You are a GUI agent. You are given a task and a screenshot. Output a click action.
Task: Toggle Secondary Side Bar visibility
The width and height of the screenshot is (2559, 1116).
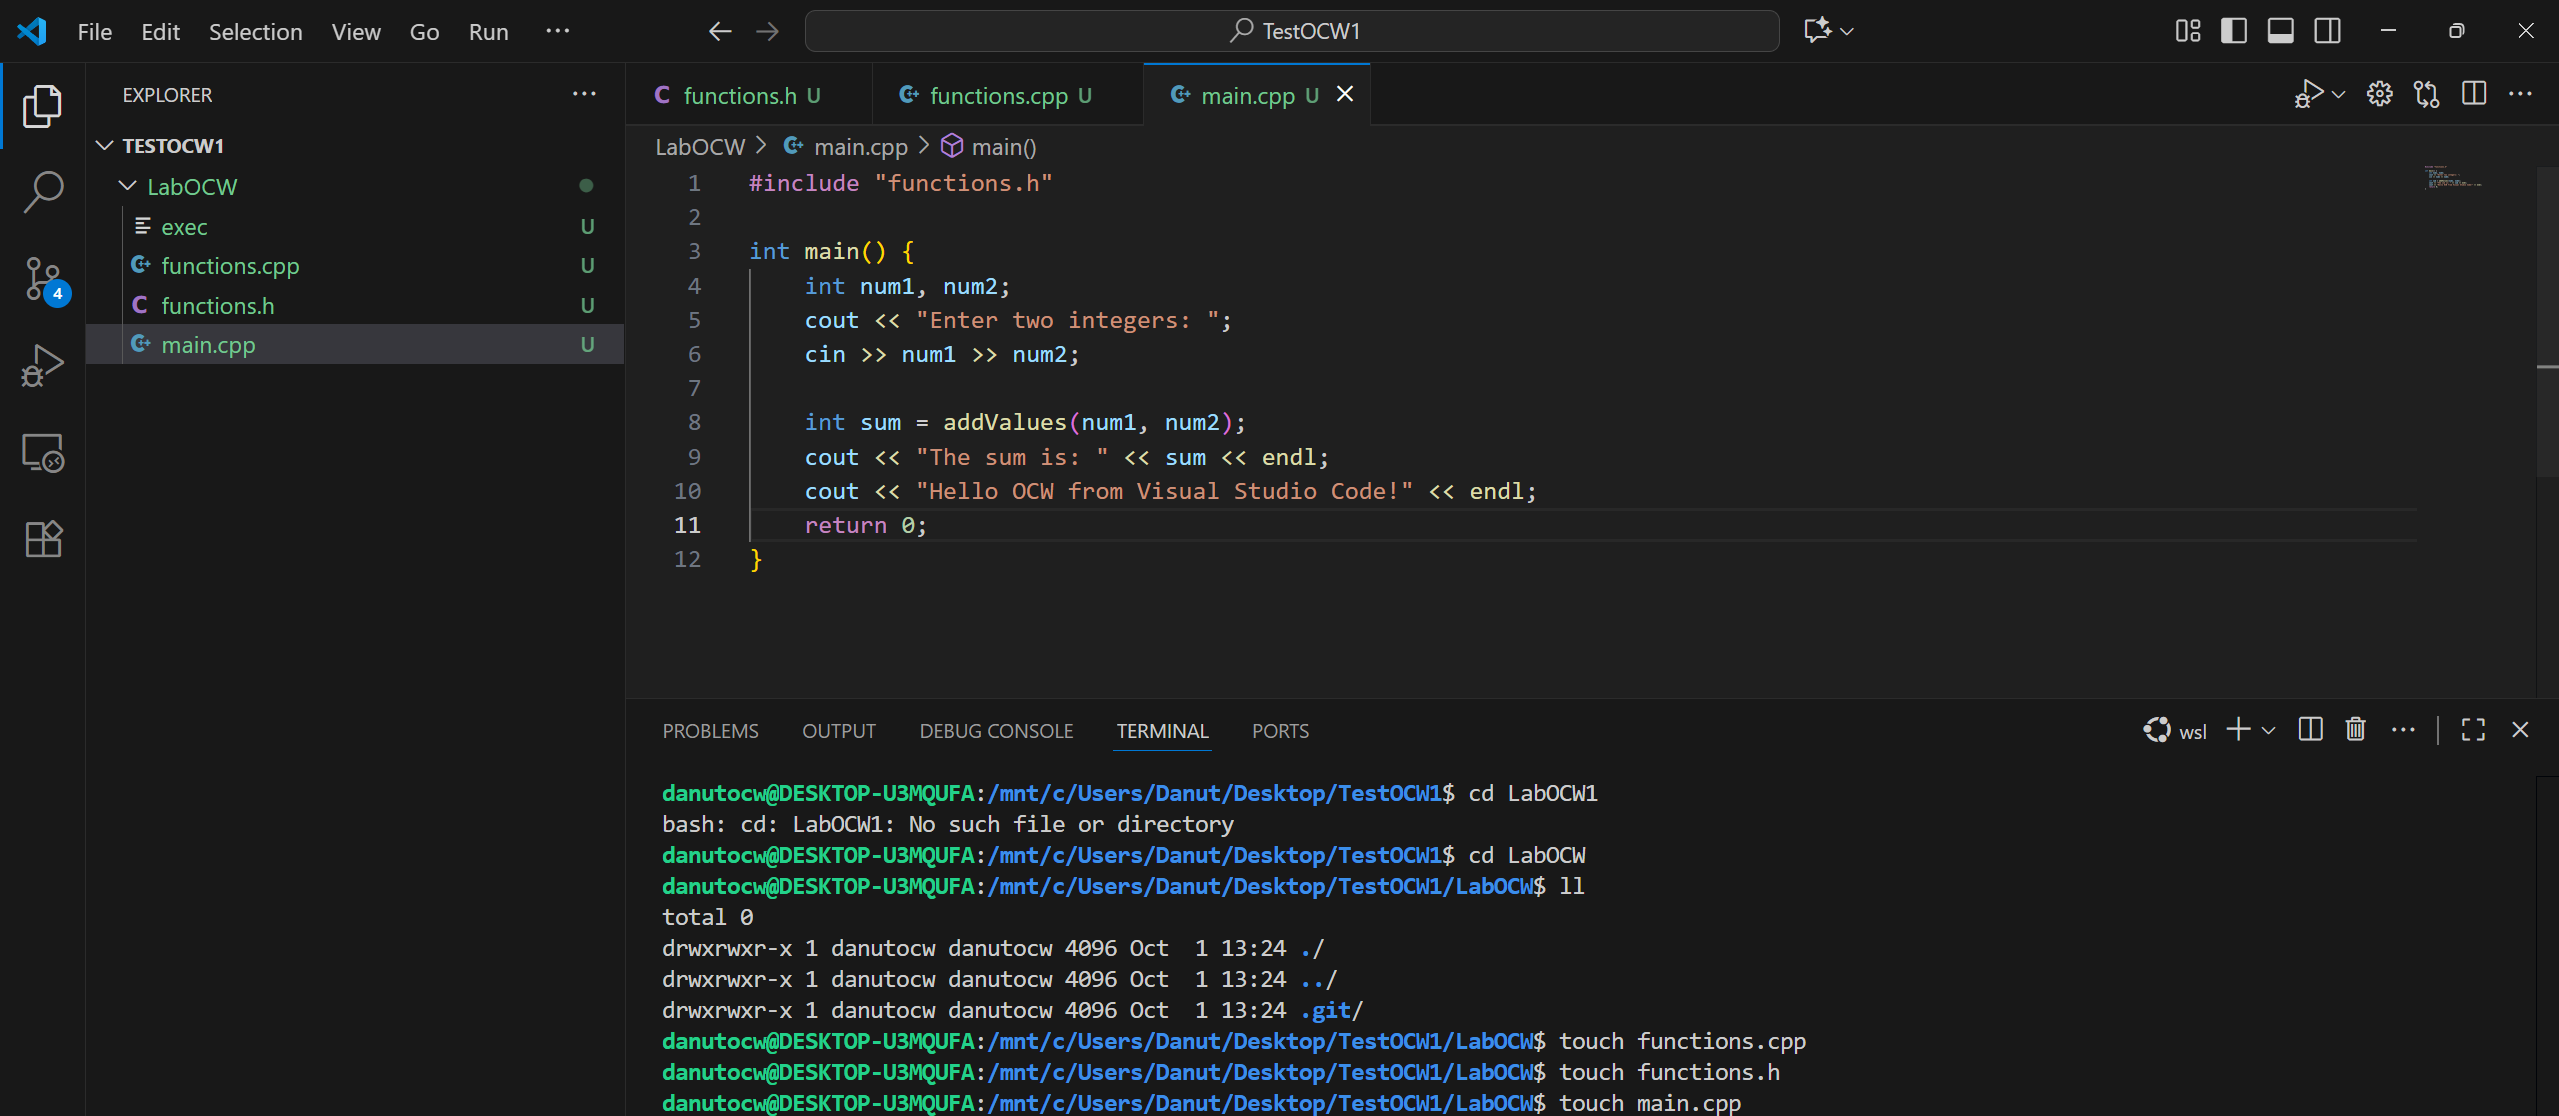tap(2327, 31)
